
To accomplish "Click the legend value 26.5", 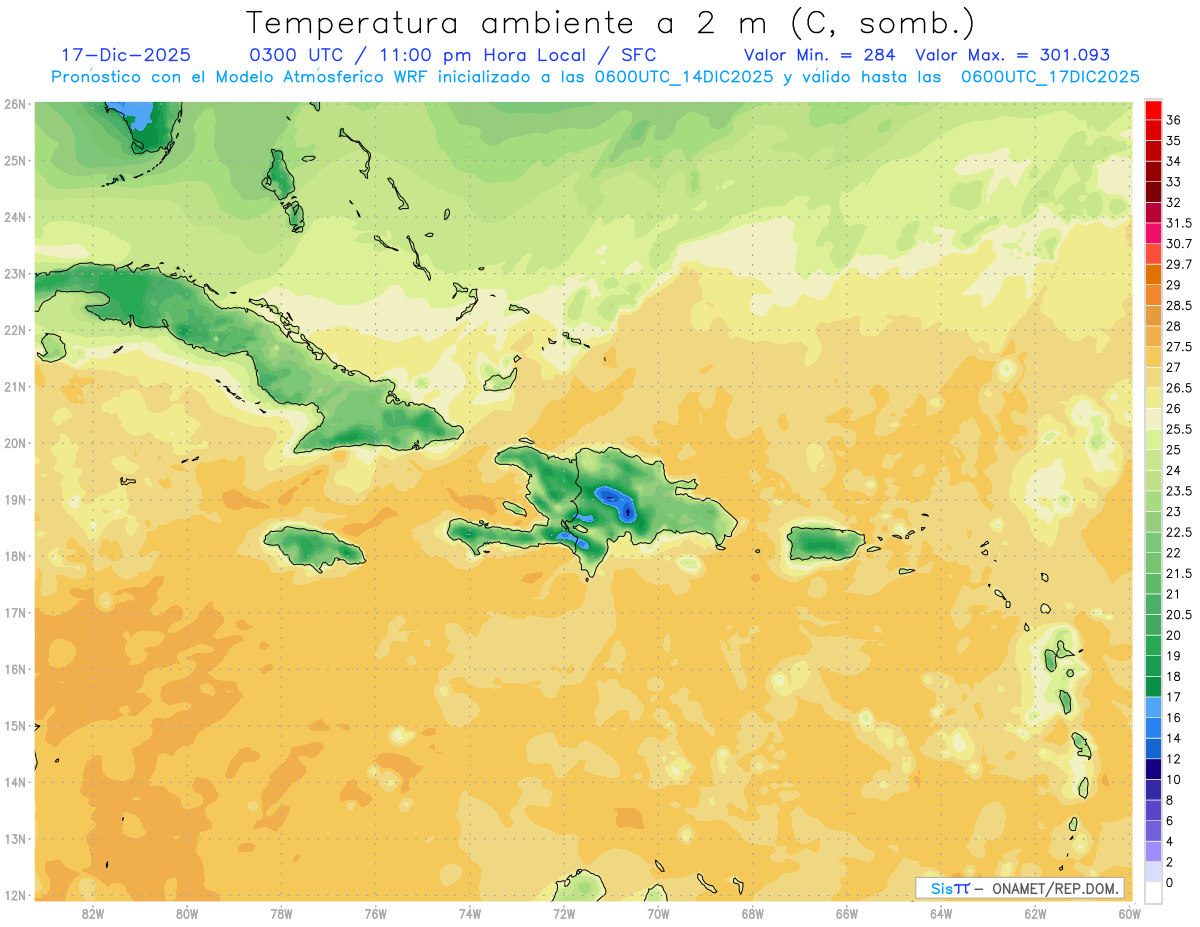I will click(x=1178, y=388).
